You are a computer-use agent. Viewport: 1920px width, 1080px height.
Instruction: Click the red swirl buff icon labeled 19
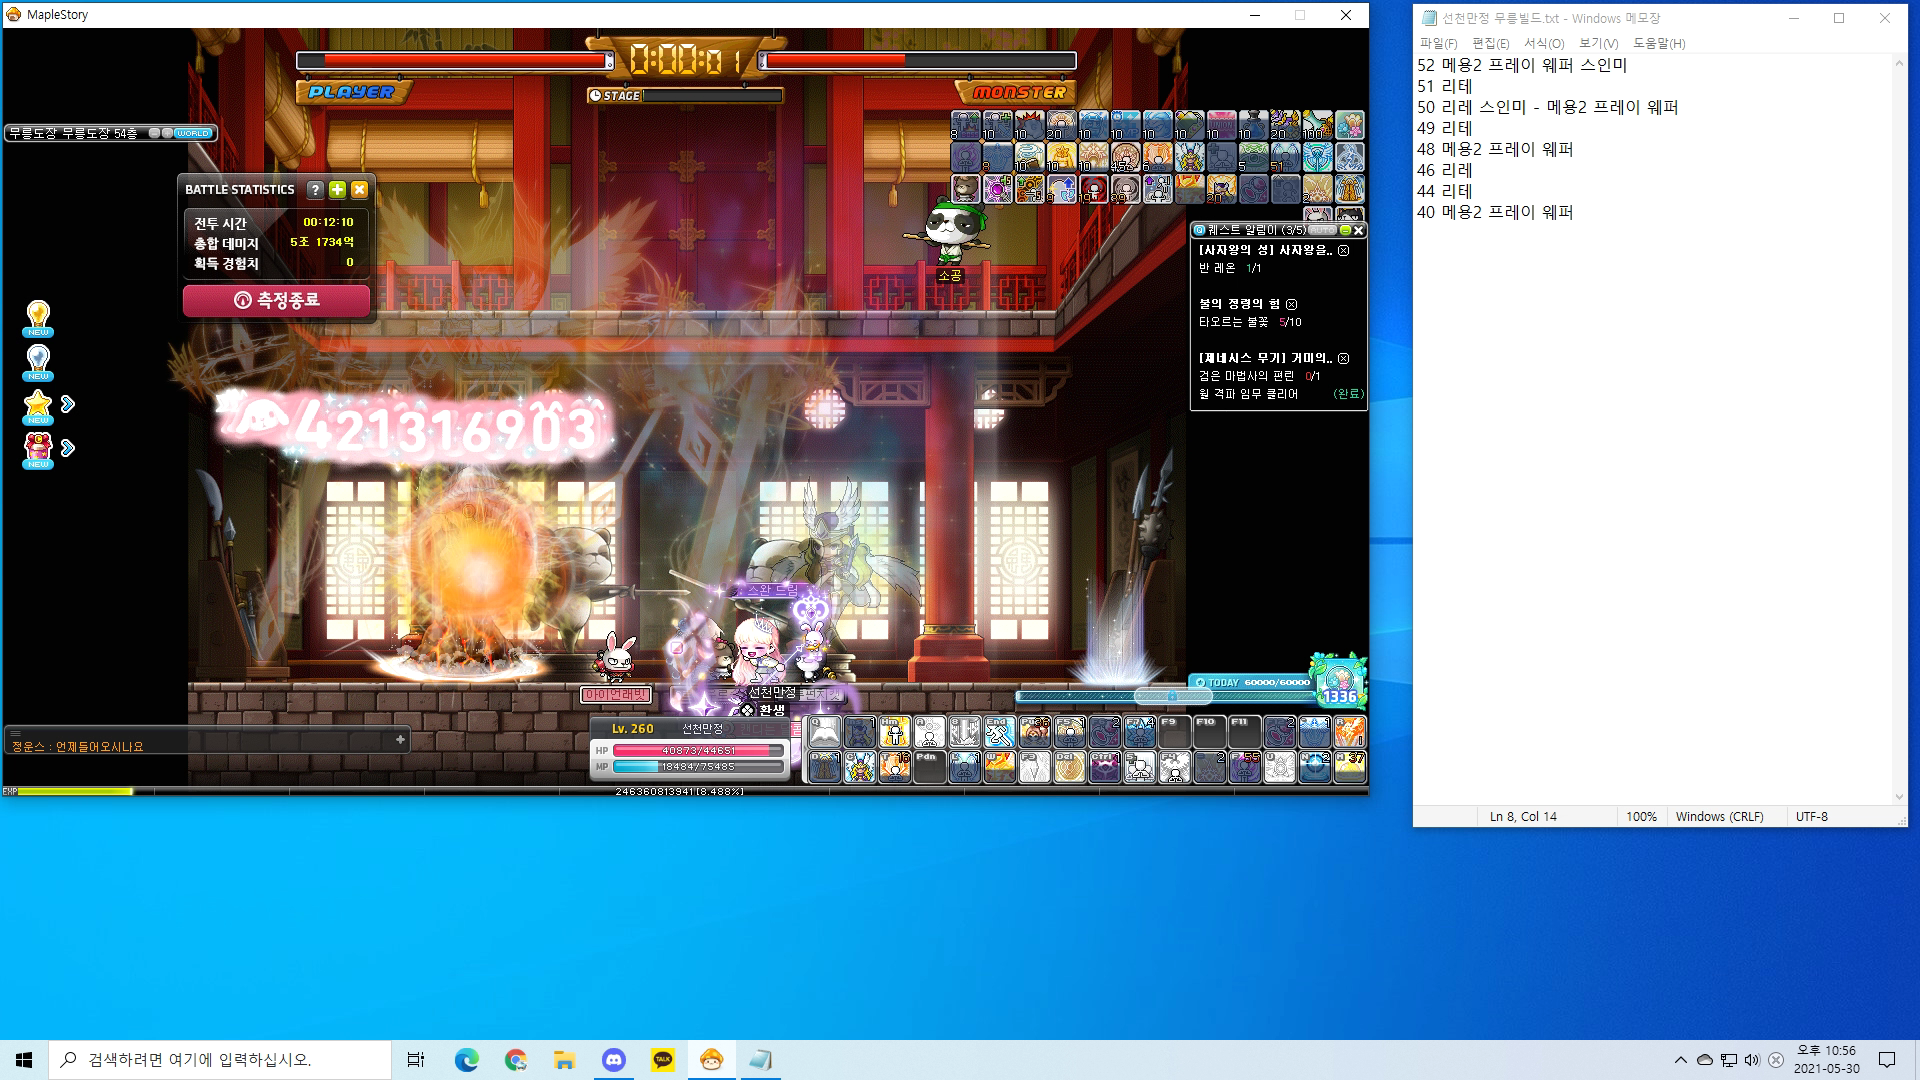(x=1094, y=189)
